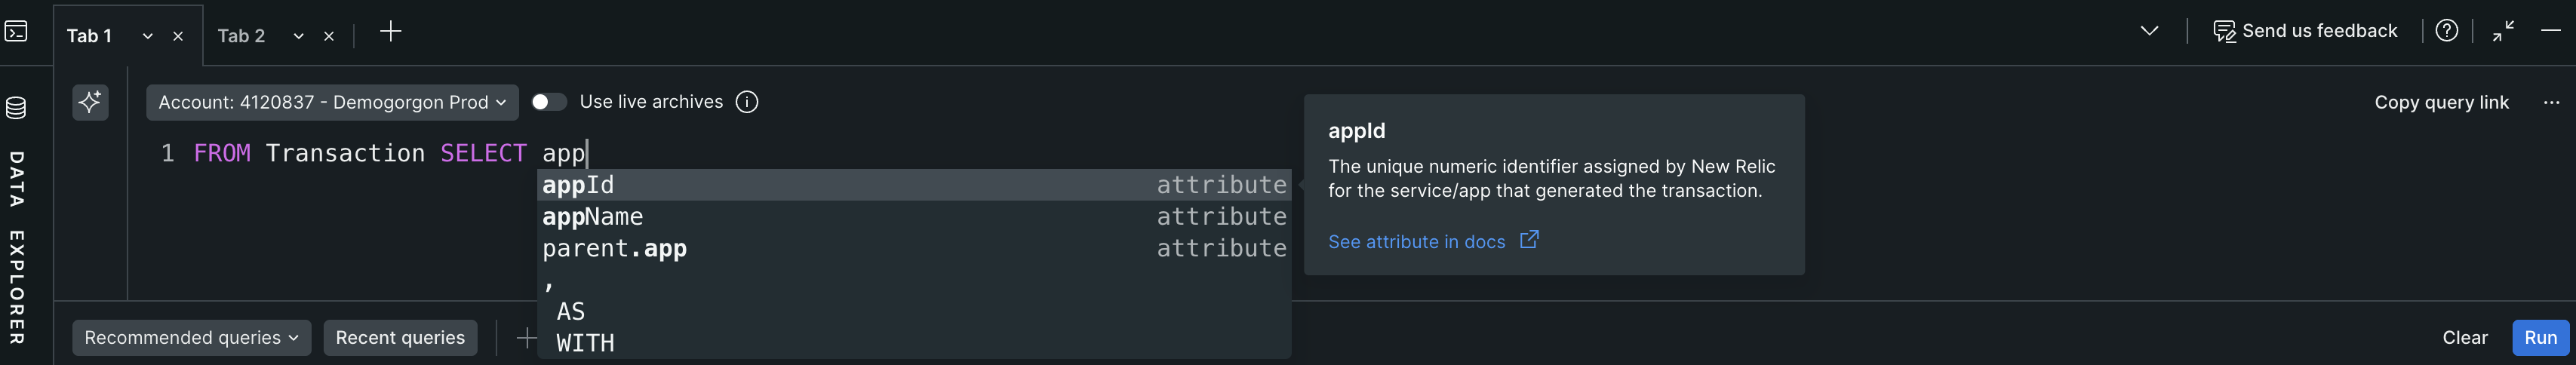Expand the Tab 1 chevron menu
This screenshot has width=2576, height=365.
tap(148, 36)
